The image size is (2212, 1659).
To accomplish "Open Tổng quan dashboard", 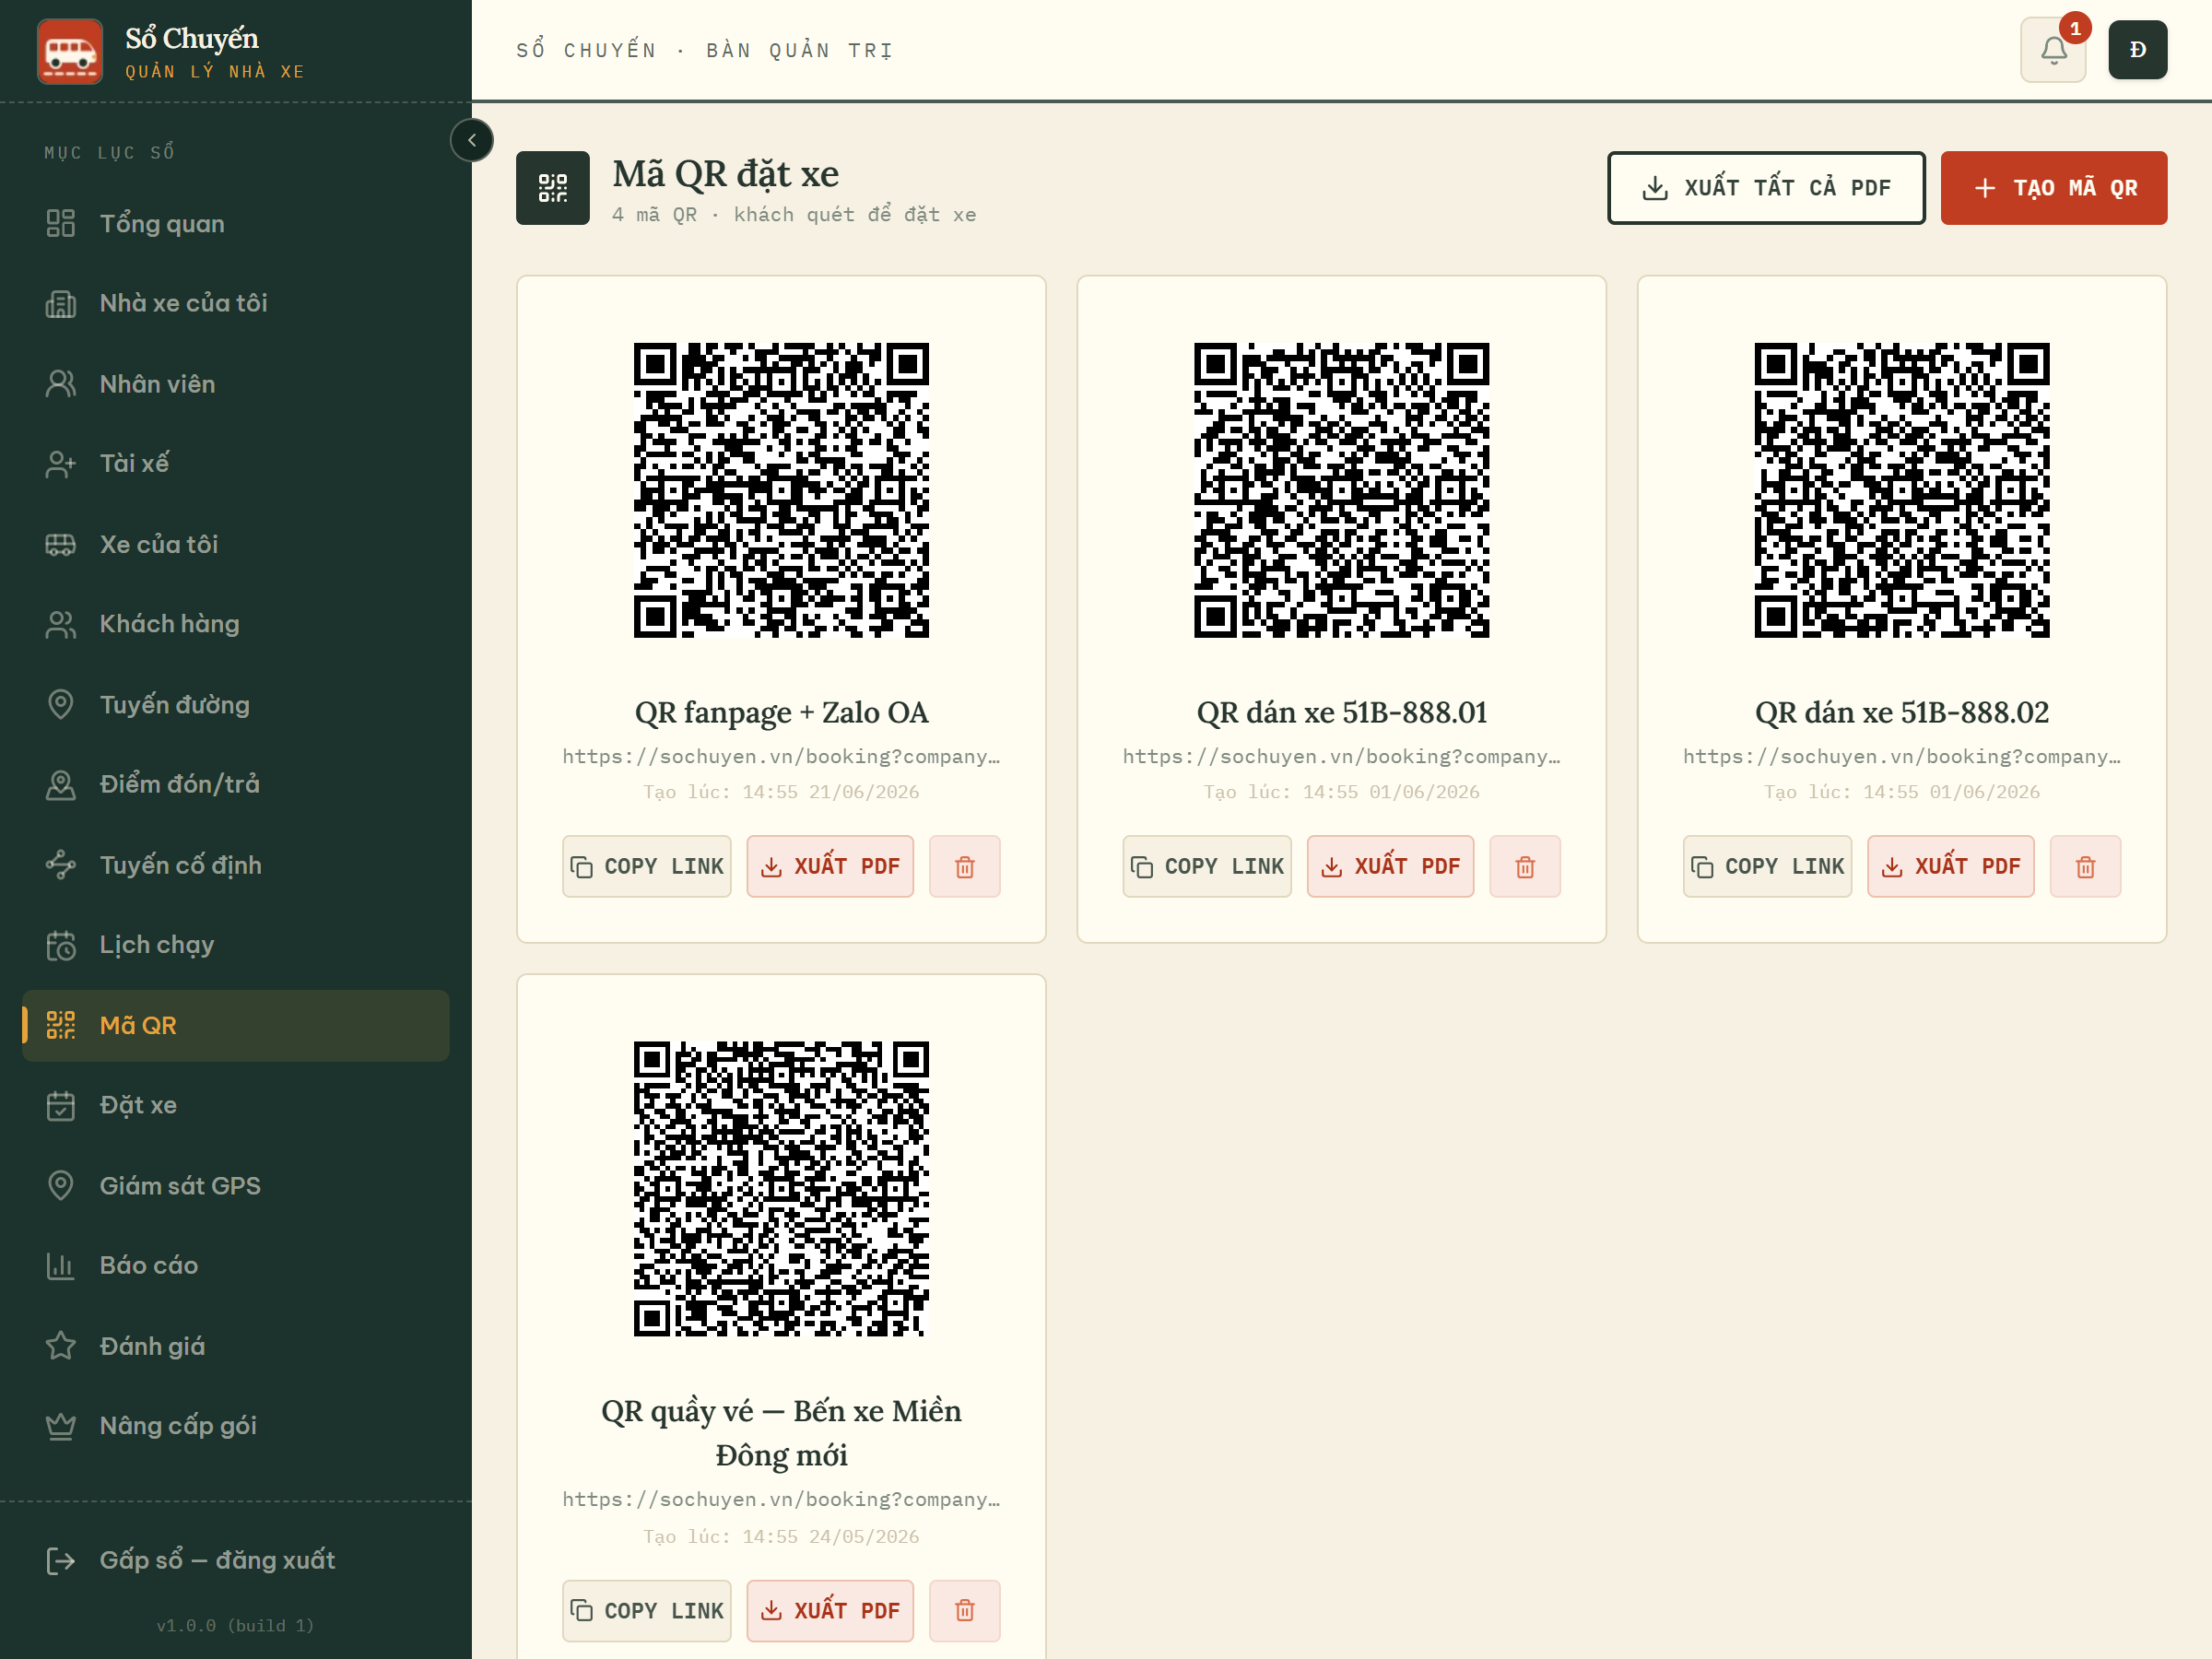I will (x=236, y=223).
